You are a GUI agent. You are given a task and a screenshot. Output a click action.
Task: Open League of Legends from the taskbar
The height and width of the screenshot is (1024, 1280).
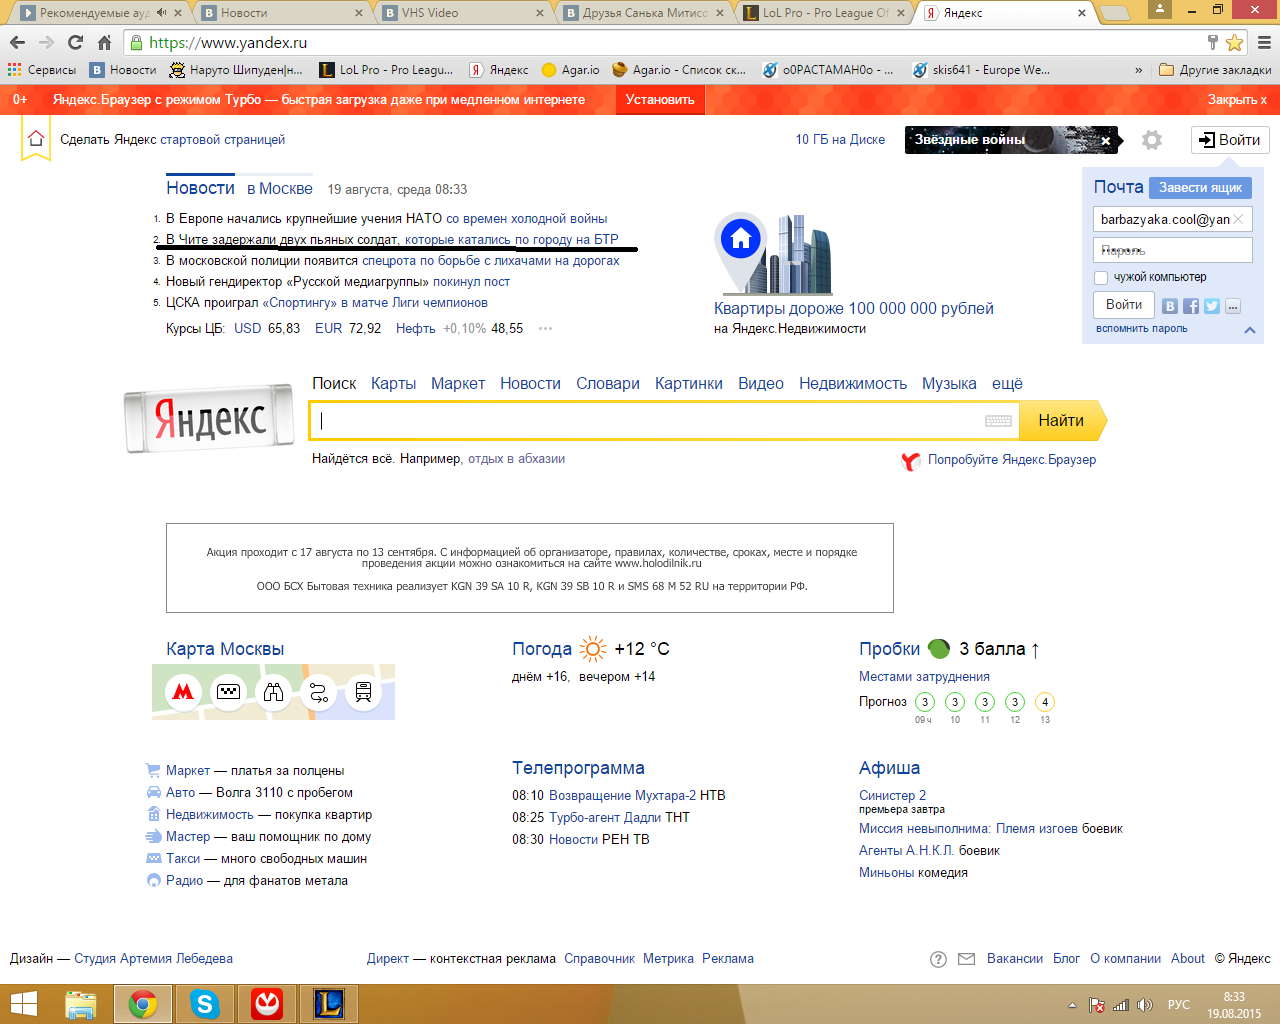pyautogui.click(x=329, y=1004)
